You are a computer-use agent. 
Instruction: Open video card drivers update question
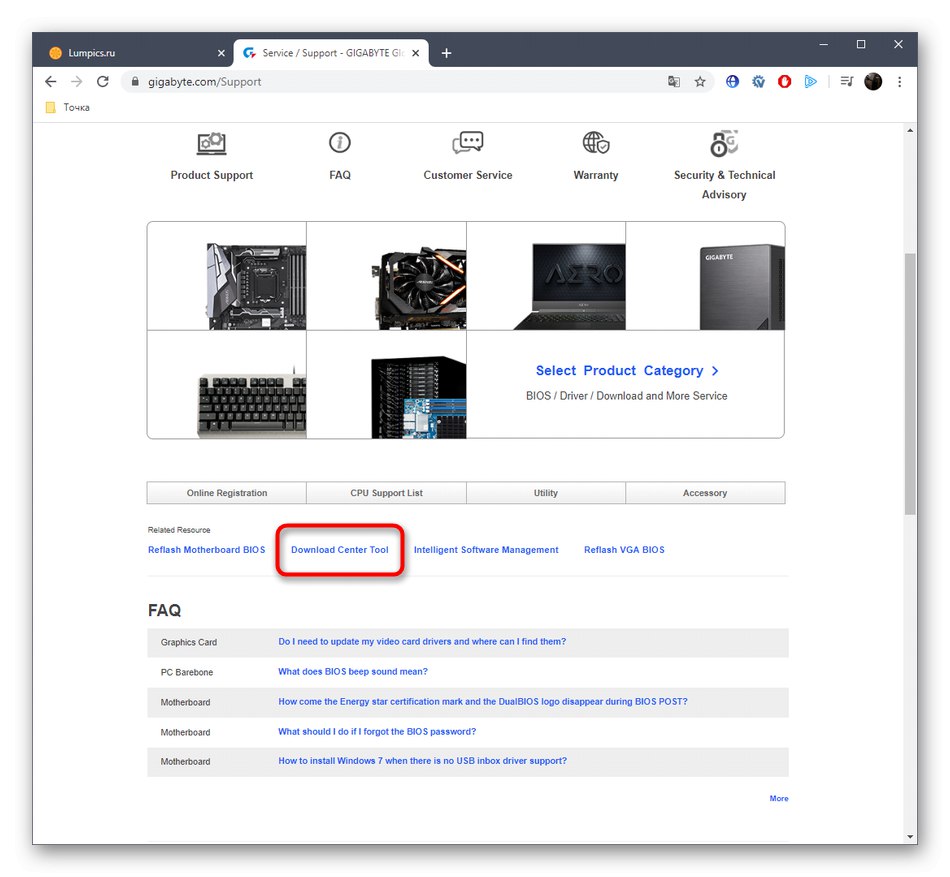click(x=422, y=641)
